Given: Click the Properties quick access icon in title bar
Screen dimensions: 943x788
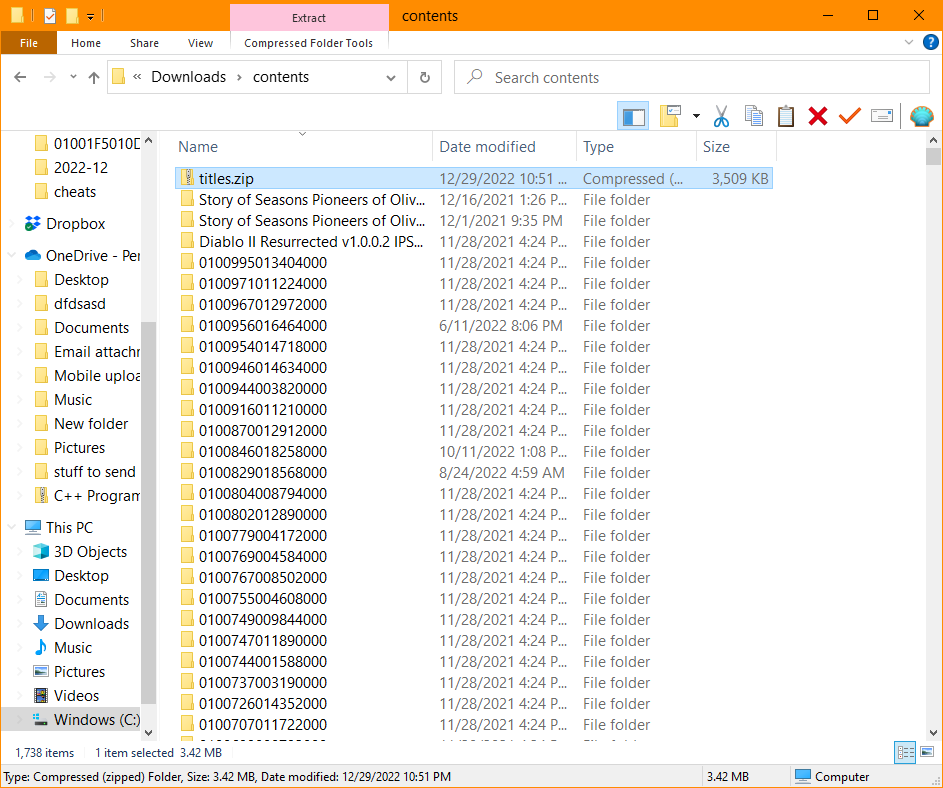Looking at the screenshot, I should pyautogui.click(x=50, y=16).
